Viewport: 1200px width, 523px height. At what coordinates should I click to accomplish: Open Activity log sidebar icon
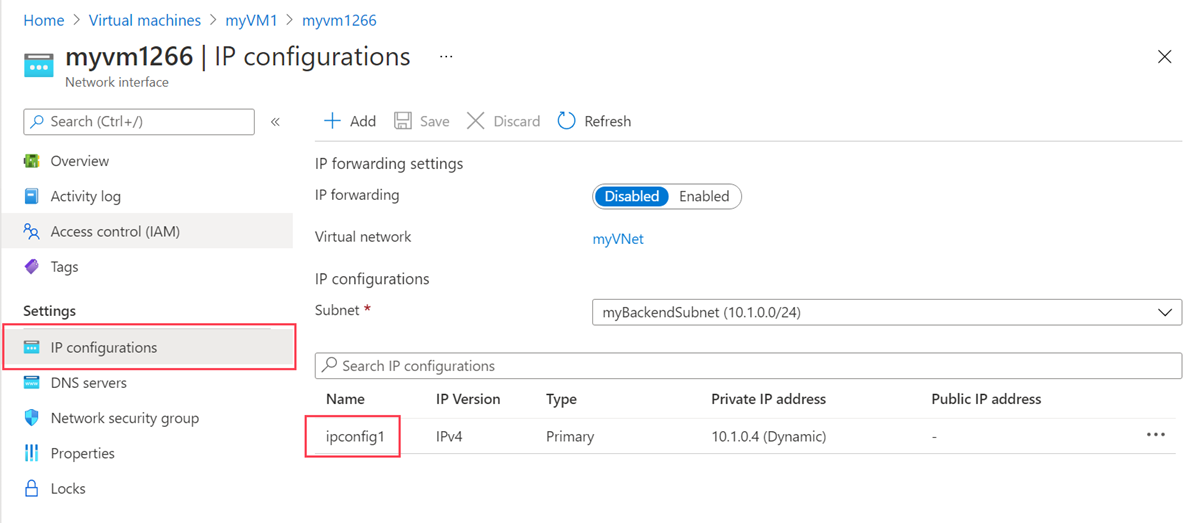(32, 196)
